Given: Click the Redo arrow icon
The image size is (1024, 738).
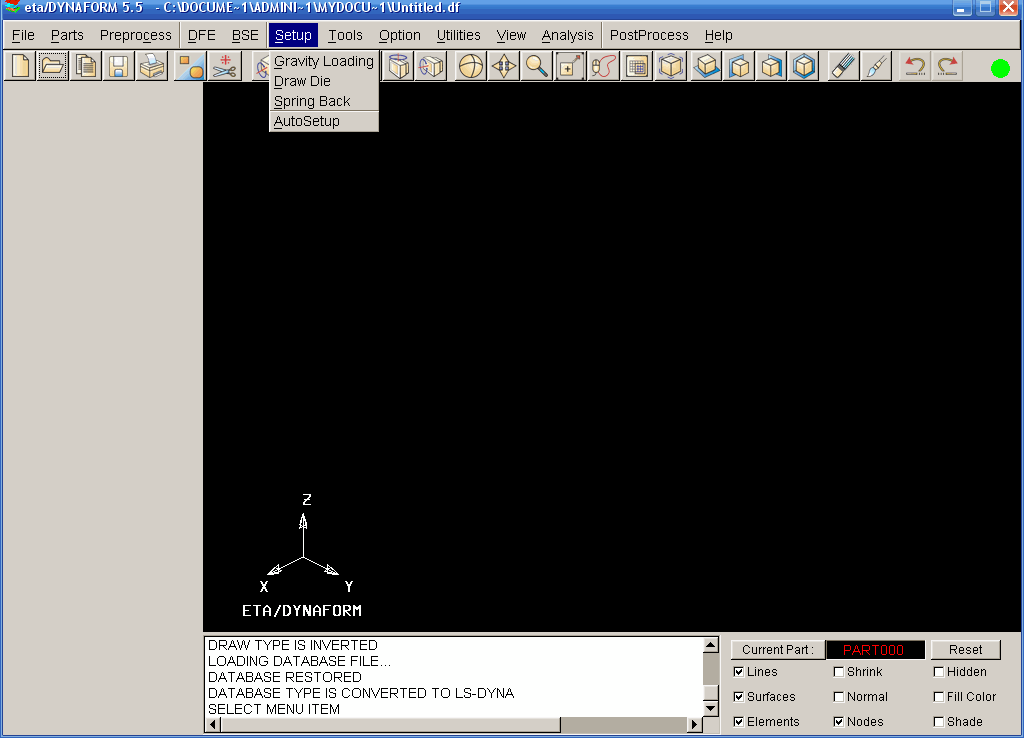Looking at the screenshot, I should point(947,66).
